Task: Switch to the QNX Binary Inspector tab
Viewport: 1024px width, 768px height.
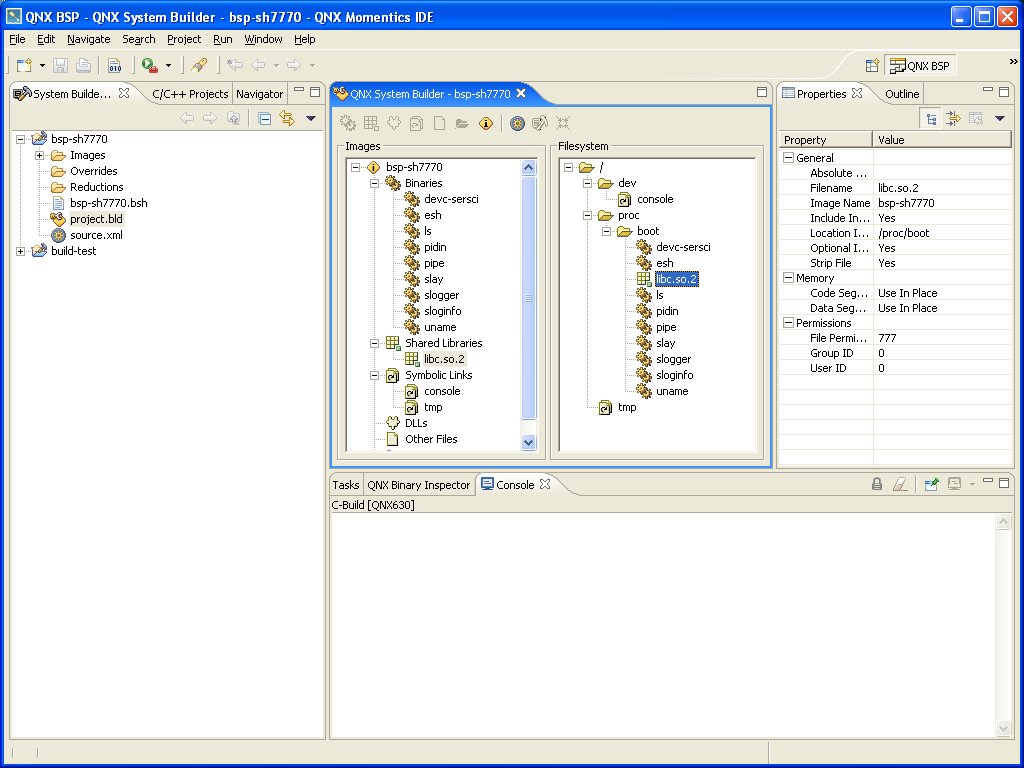Action: click(418, 485)
